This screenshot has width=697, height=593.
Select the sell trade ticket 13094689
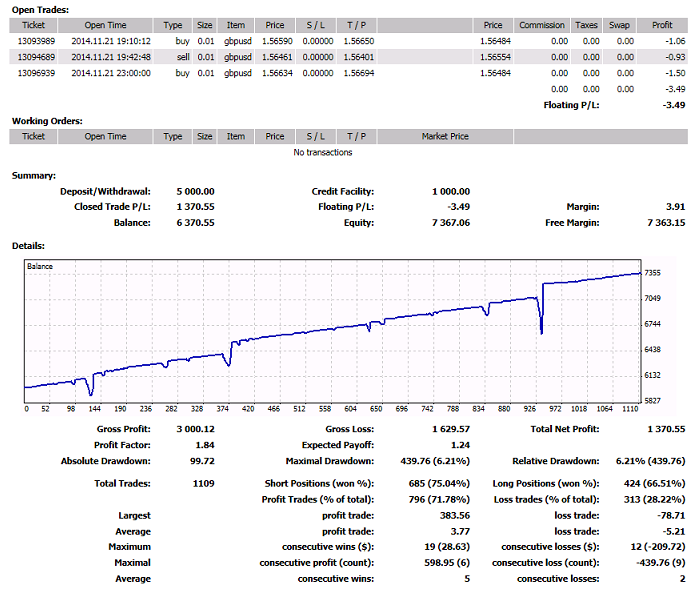(36, 57)
